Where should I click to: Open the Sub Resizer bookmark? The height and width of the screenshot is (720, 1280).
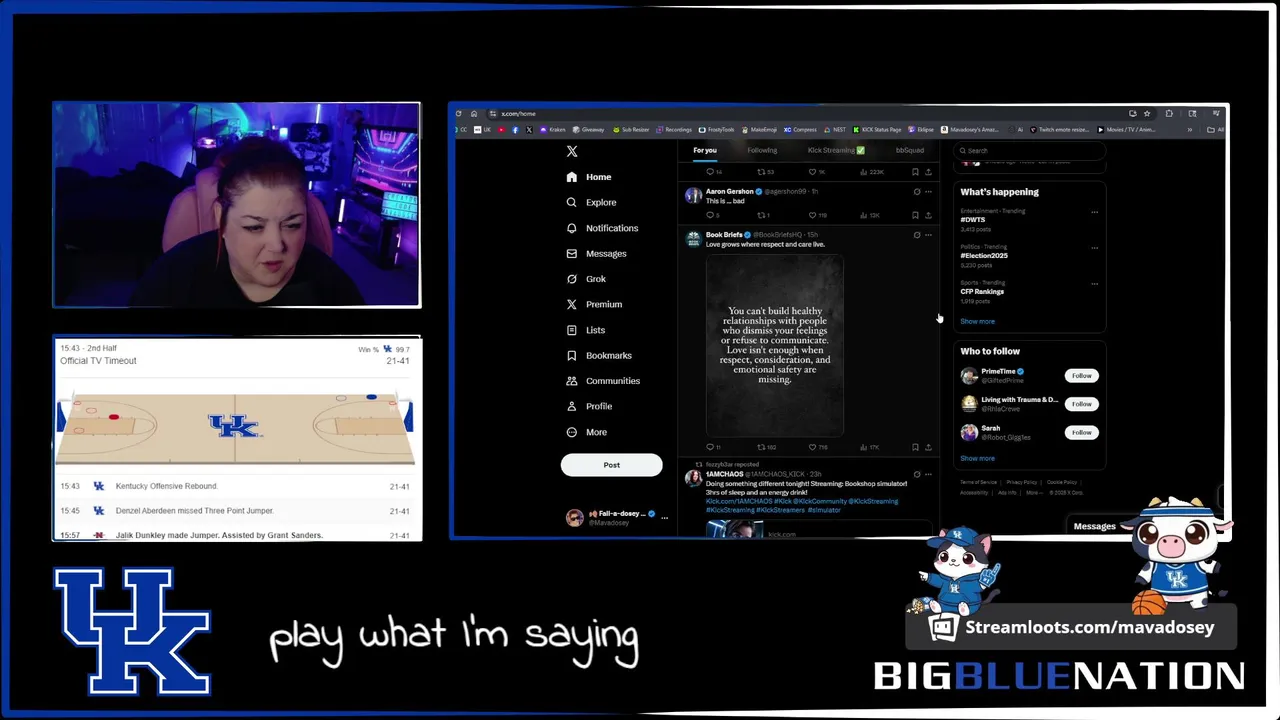[x=631, y=129]
